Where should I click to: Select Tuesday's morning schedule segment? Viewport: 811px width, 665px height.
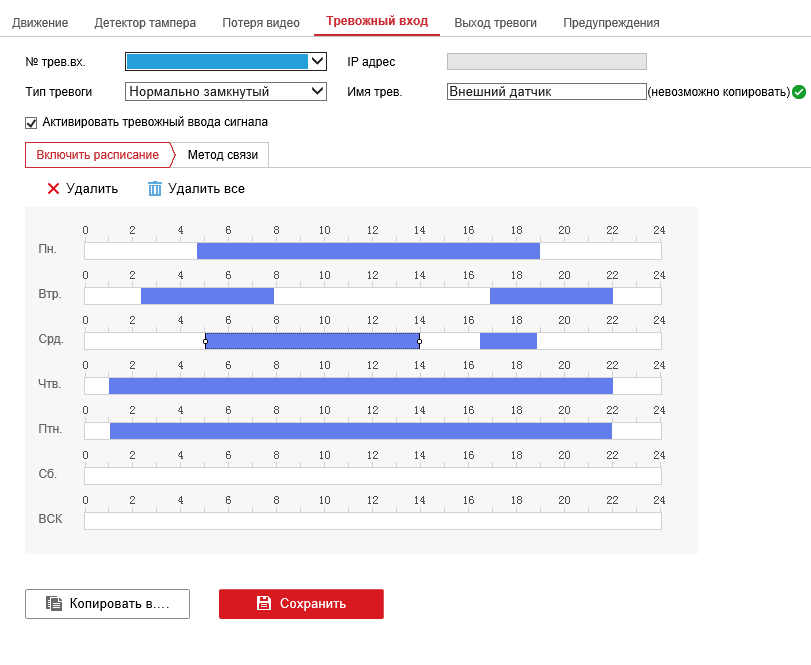click(x=207, y=296)
